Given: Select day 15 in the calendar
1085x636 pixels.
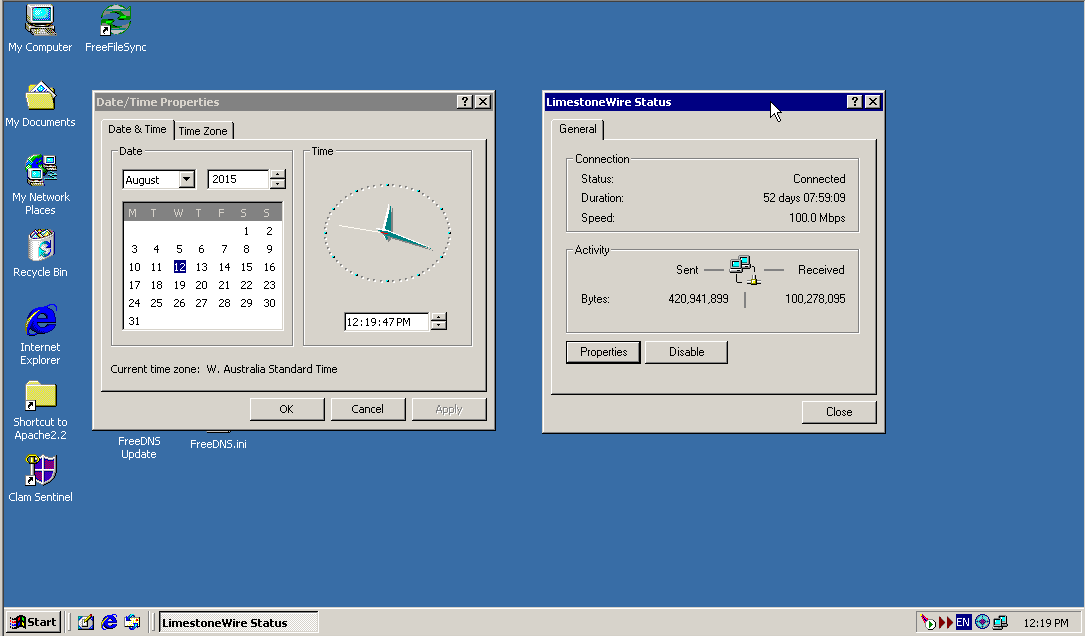Looking at the screenshot, I should (x=246, y=267).
